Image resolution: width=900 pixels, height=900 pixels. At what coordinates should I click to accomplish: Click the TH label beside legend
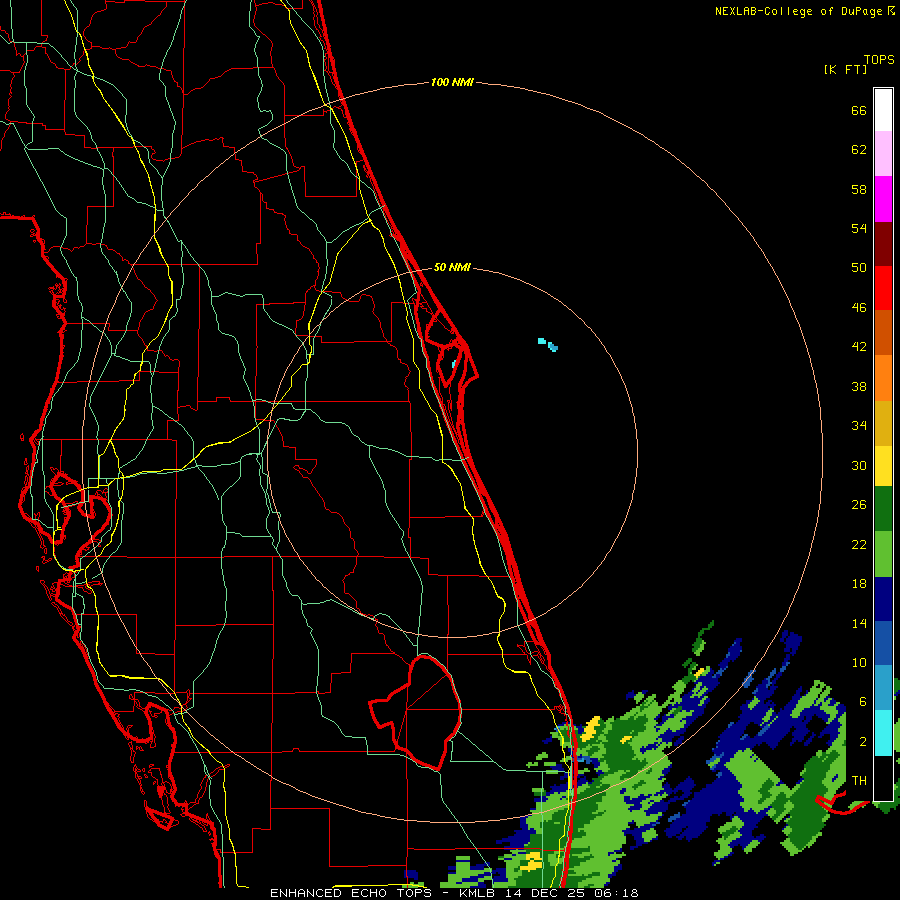coord(859,780)
